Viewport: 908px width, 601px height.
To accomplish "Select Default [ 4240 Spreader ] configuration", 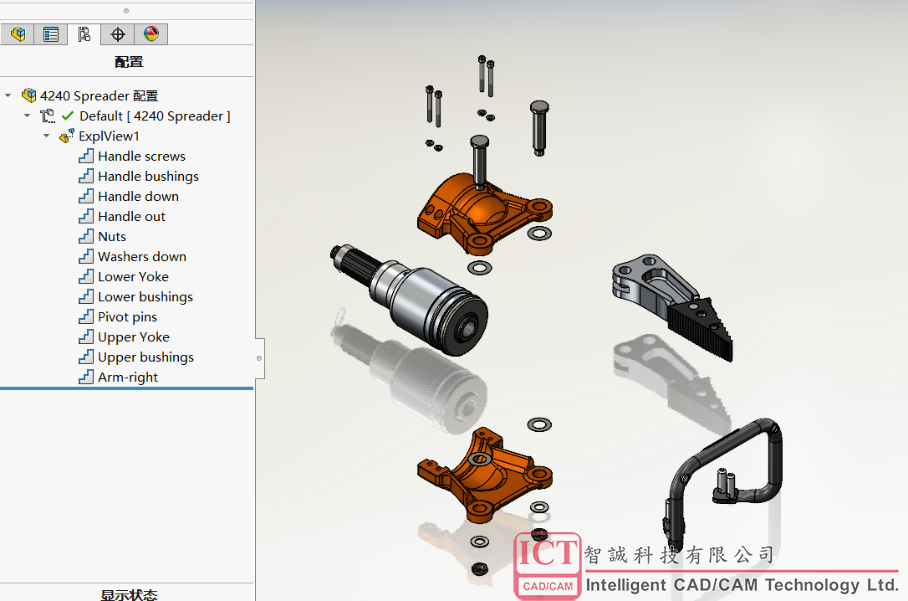I will tap(155, 116).
